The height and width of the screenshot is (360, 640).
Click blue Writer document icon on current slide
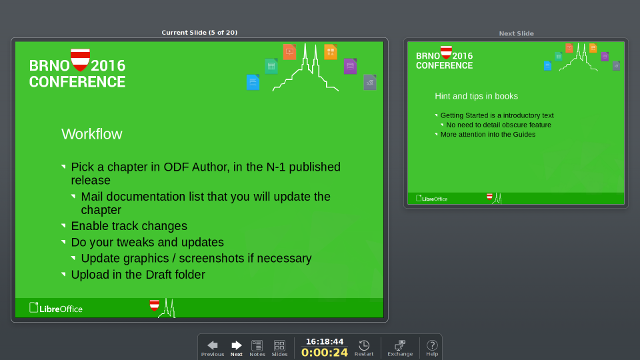pos(253,82)
